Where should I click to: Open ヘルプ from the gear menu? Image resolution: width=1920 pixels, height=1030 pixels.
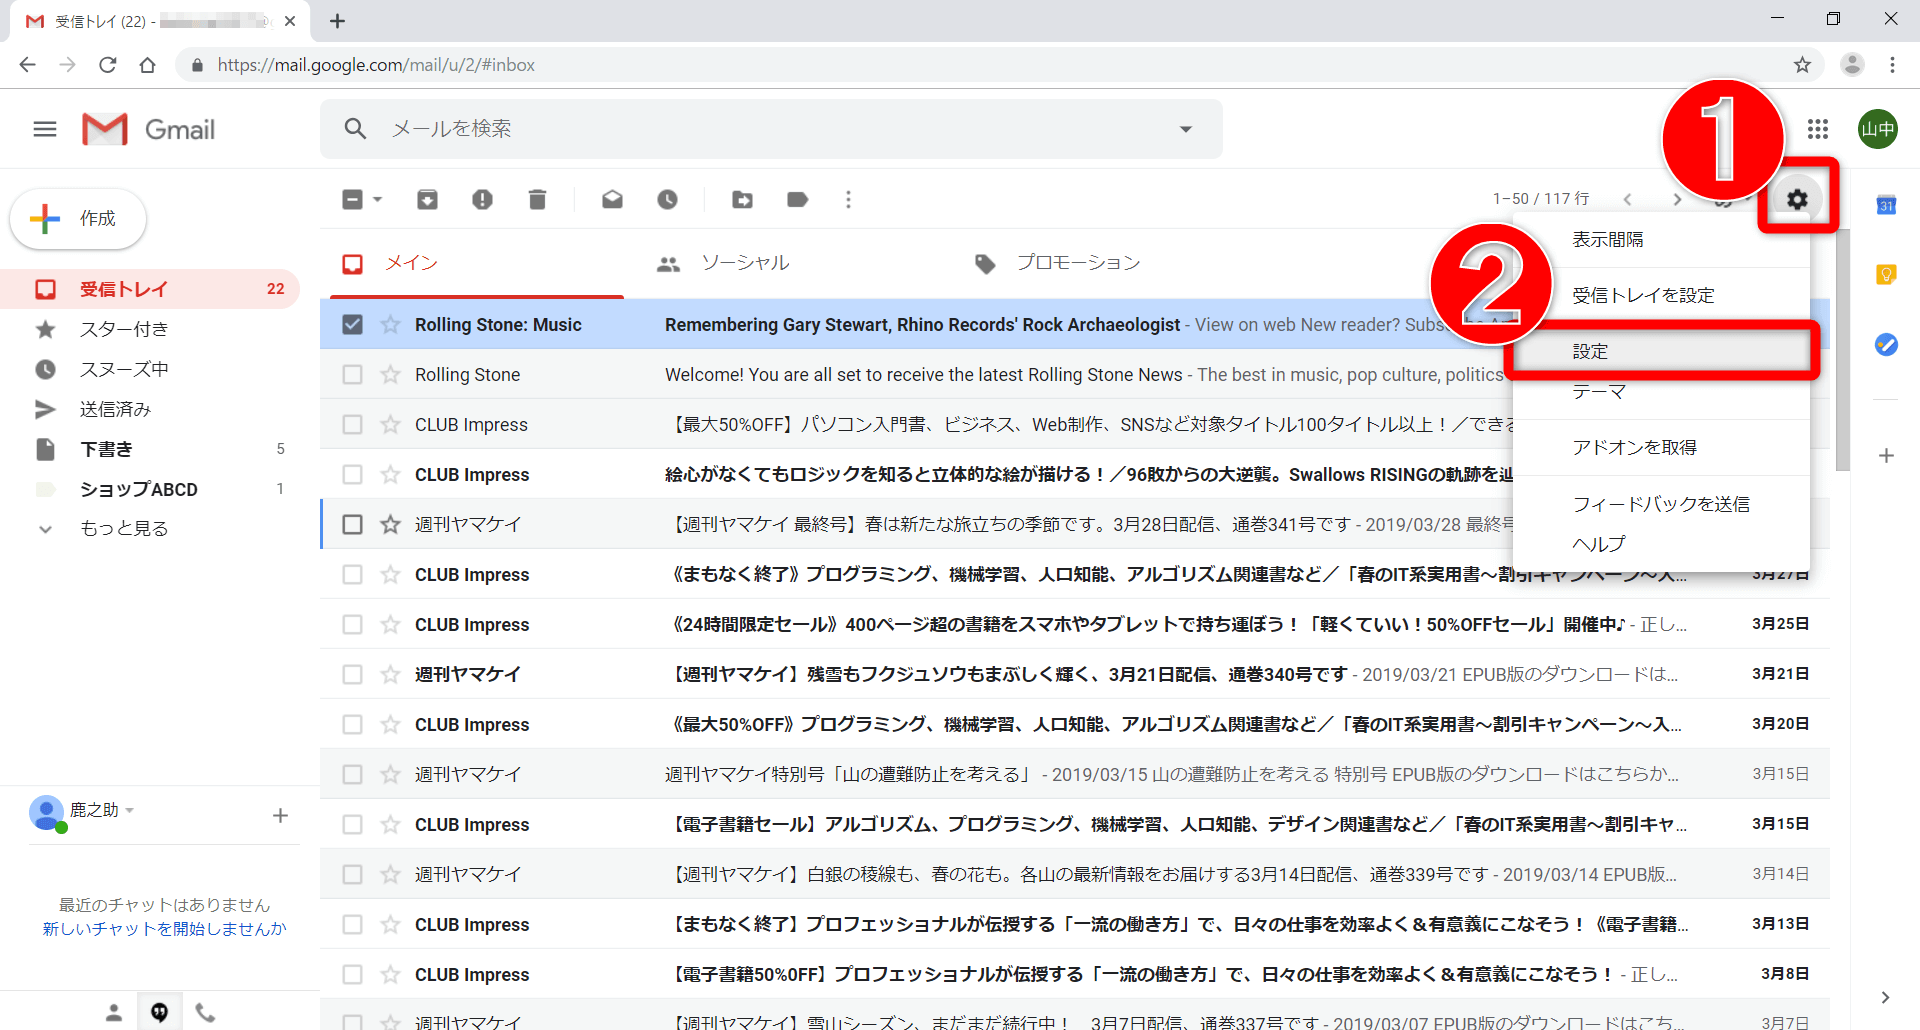[x=1661, y=543]
